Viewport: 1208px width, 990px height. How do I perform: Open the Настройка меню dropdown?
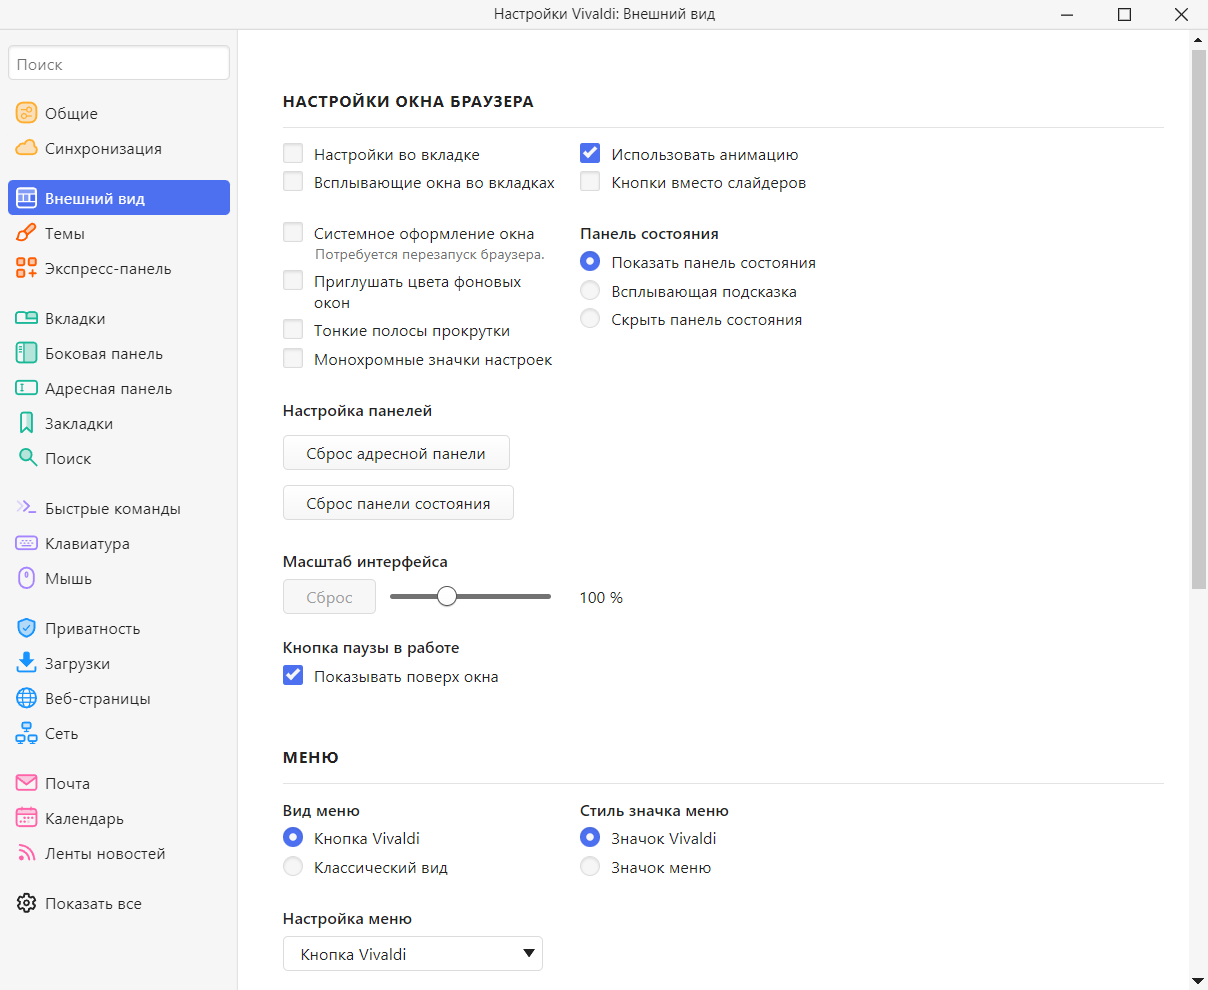coord(413,954)
